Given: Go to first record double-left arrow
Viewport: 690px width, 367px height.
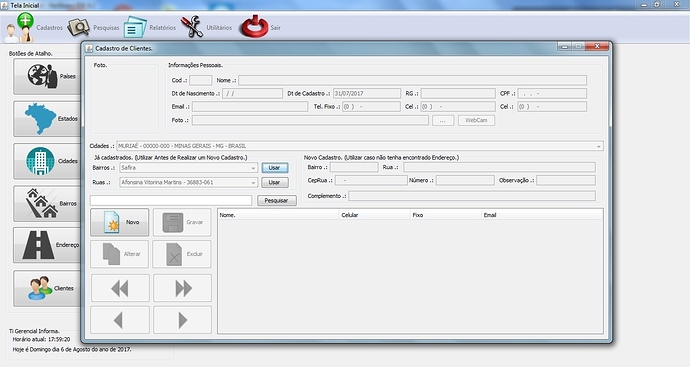Looking at the screenshot, I should pos(120,288).
